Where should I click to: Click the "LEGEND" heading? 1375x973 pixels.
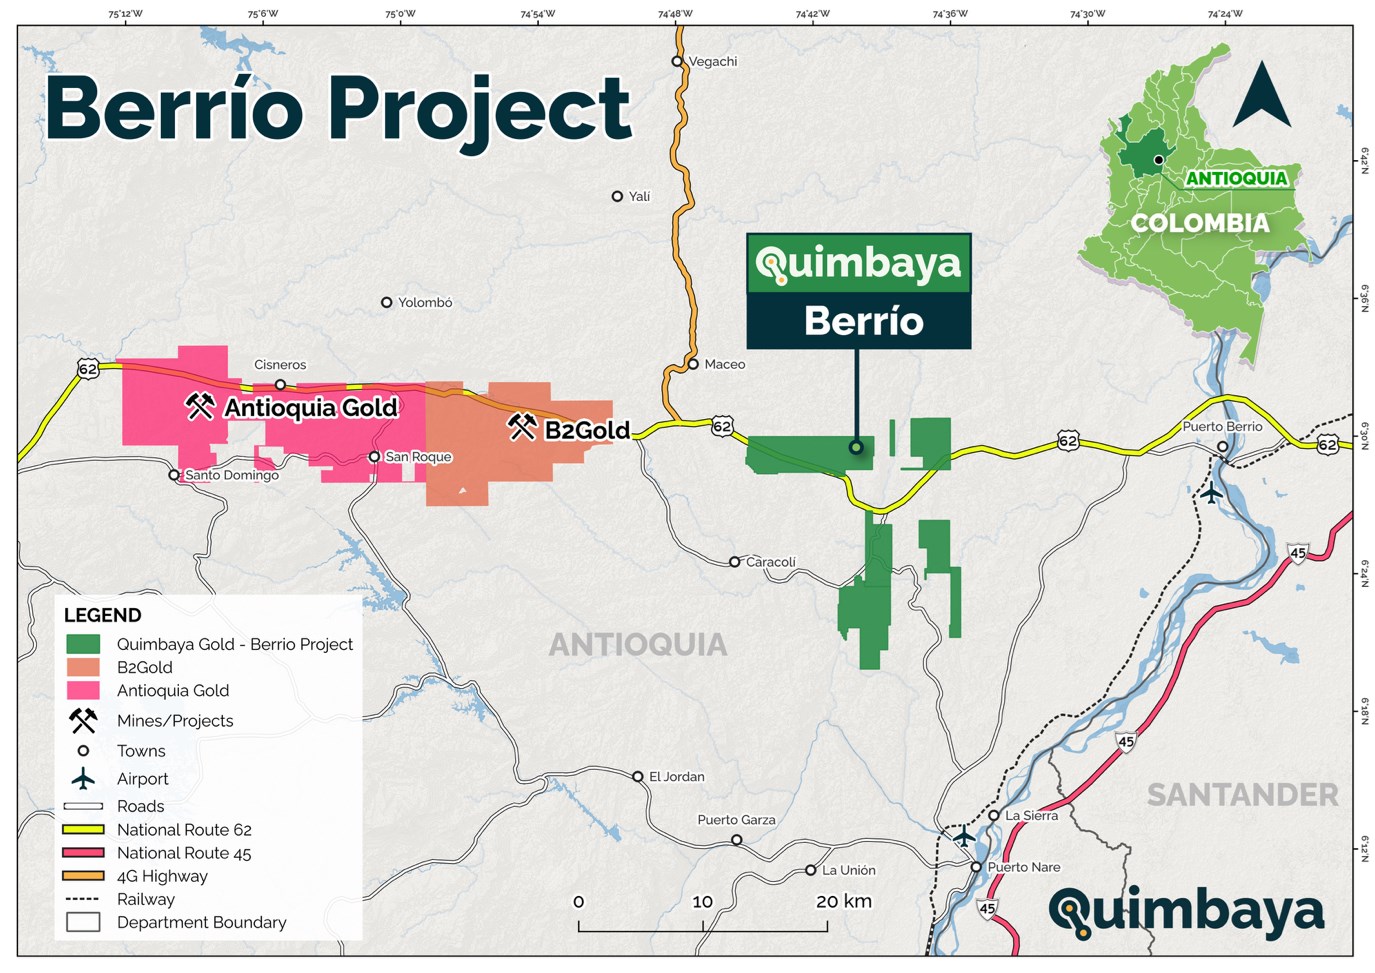click(x=103, y=615)
